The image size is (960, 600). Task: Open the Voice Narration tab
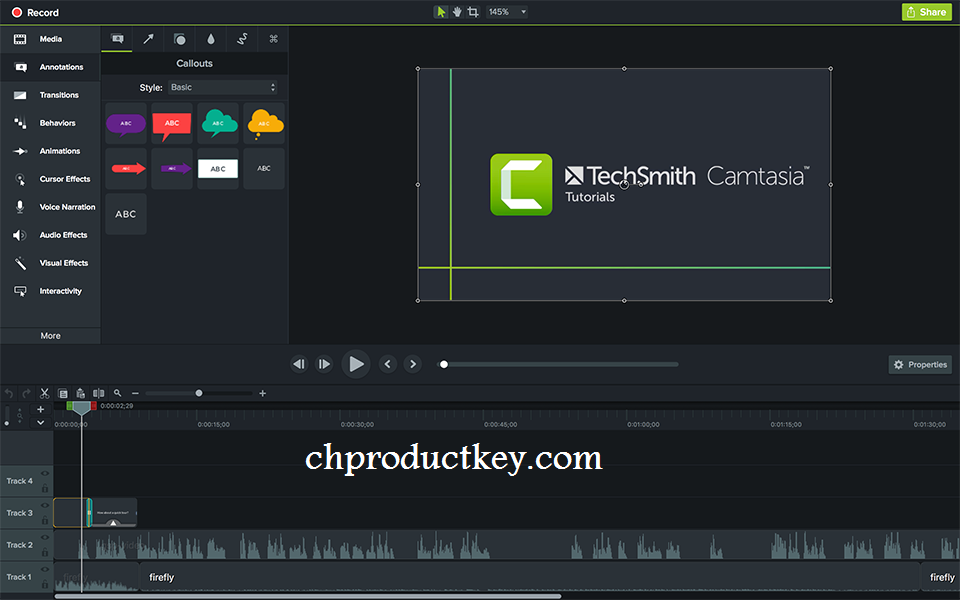click(50, 207)
